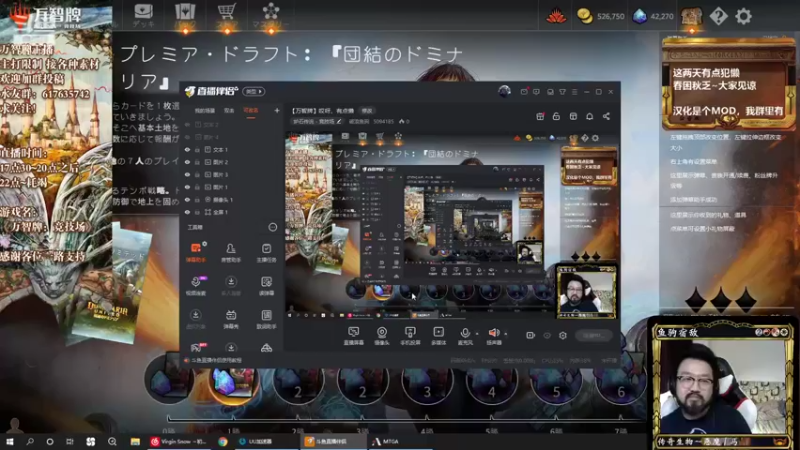Open the shopping cart store in game header
800x450 pixels.
[227, 15]
